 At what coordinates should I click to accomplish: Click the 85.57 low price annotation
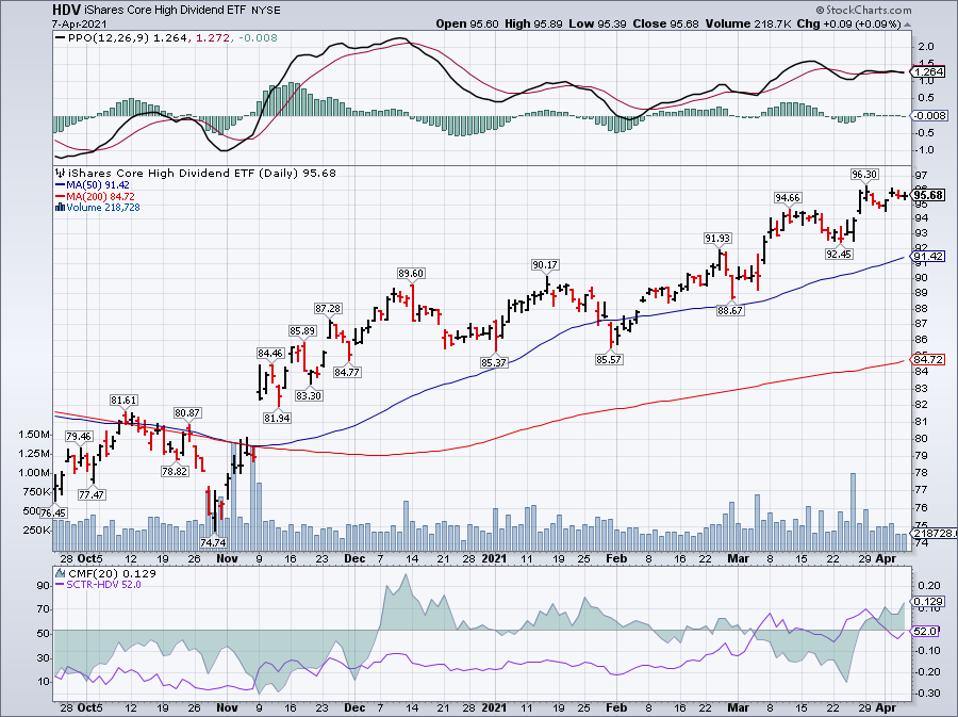[609, 360]
